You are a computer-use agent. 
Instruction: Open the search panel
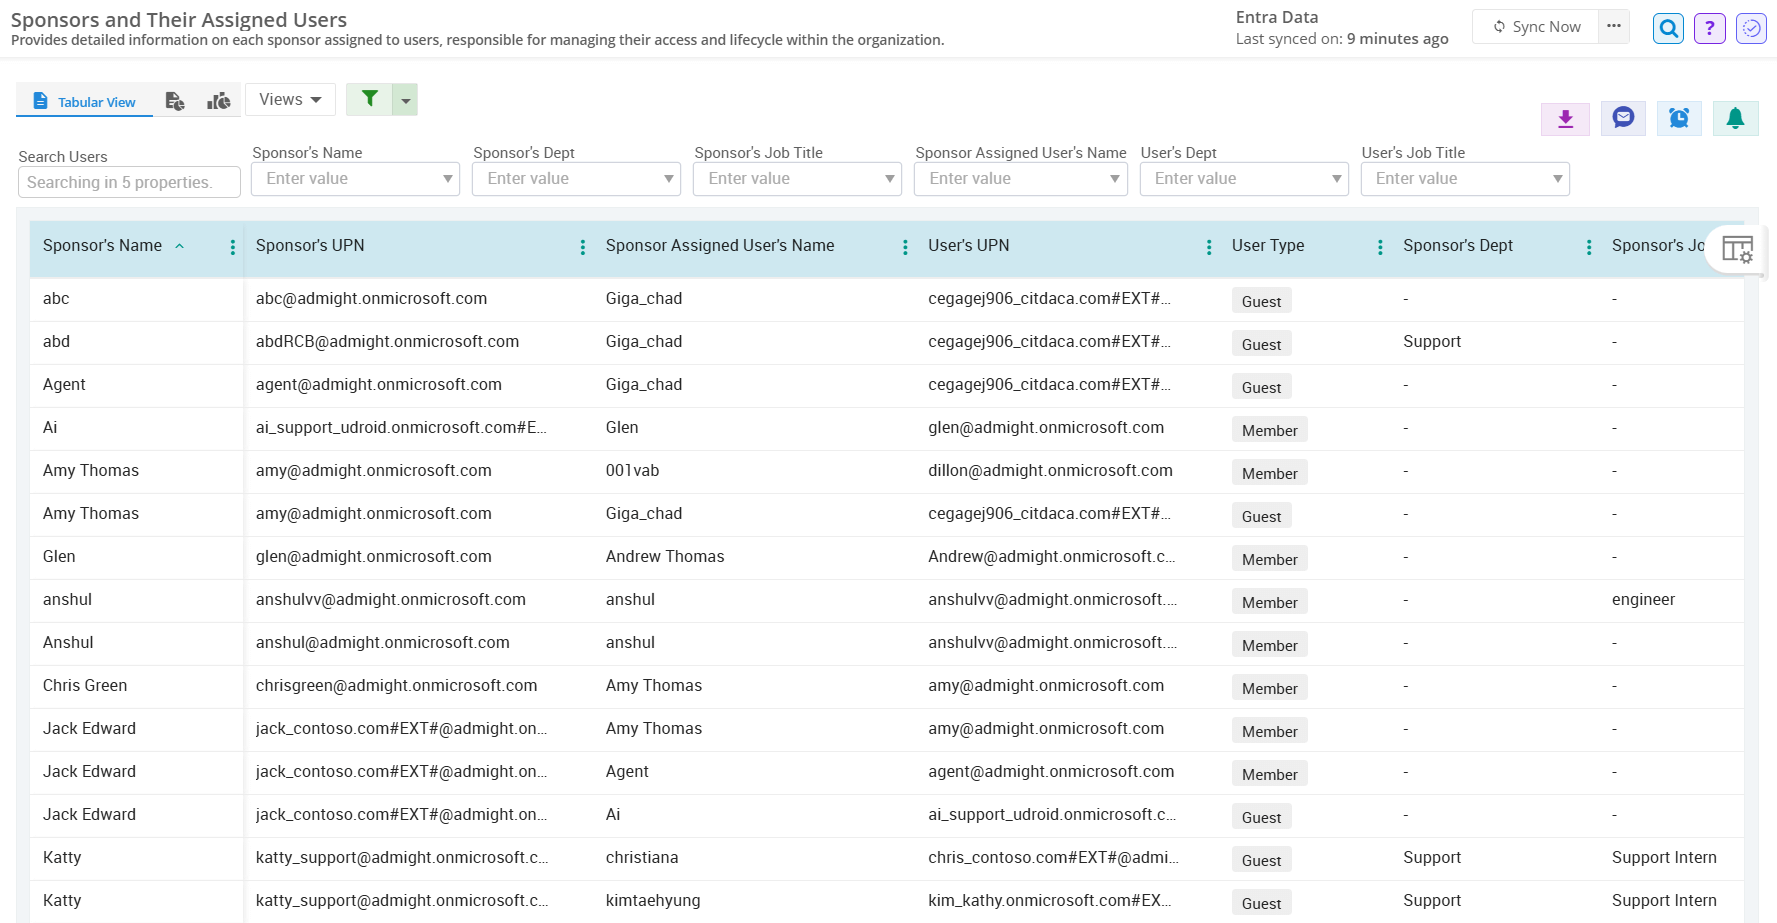1667,28
